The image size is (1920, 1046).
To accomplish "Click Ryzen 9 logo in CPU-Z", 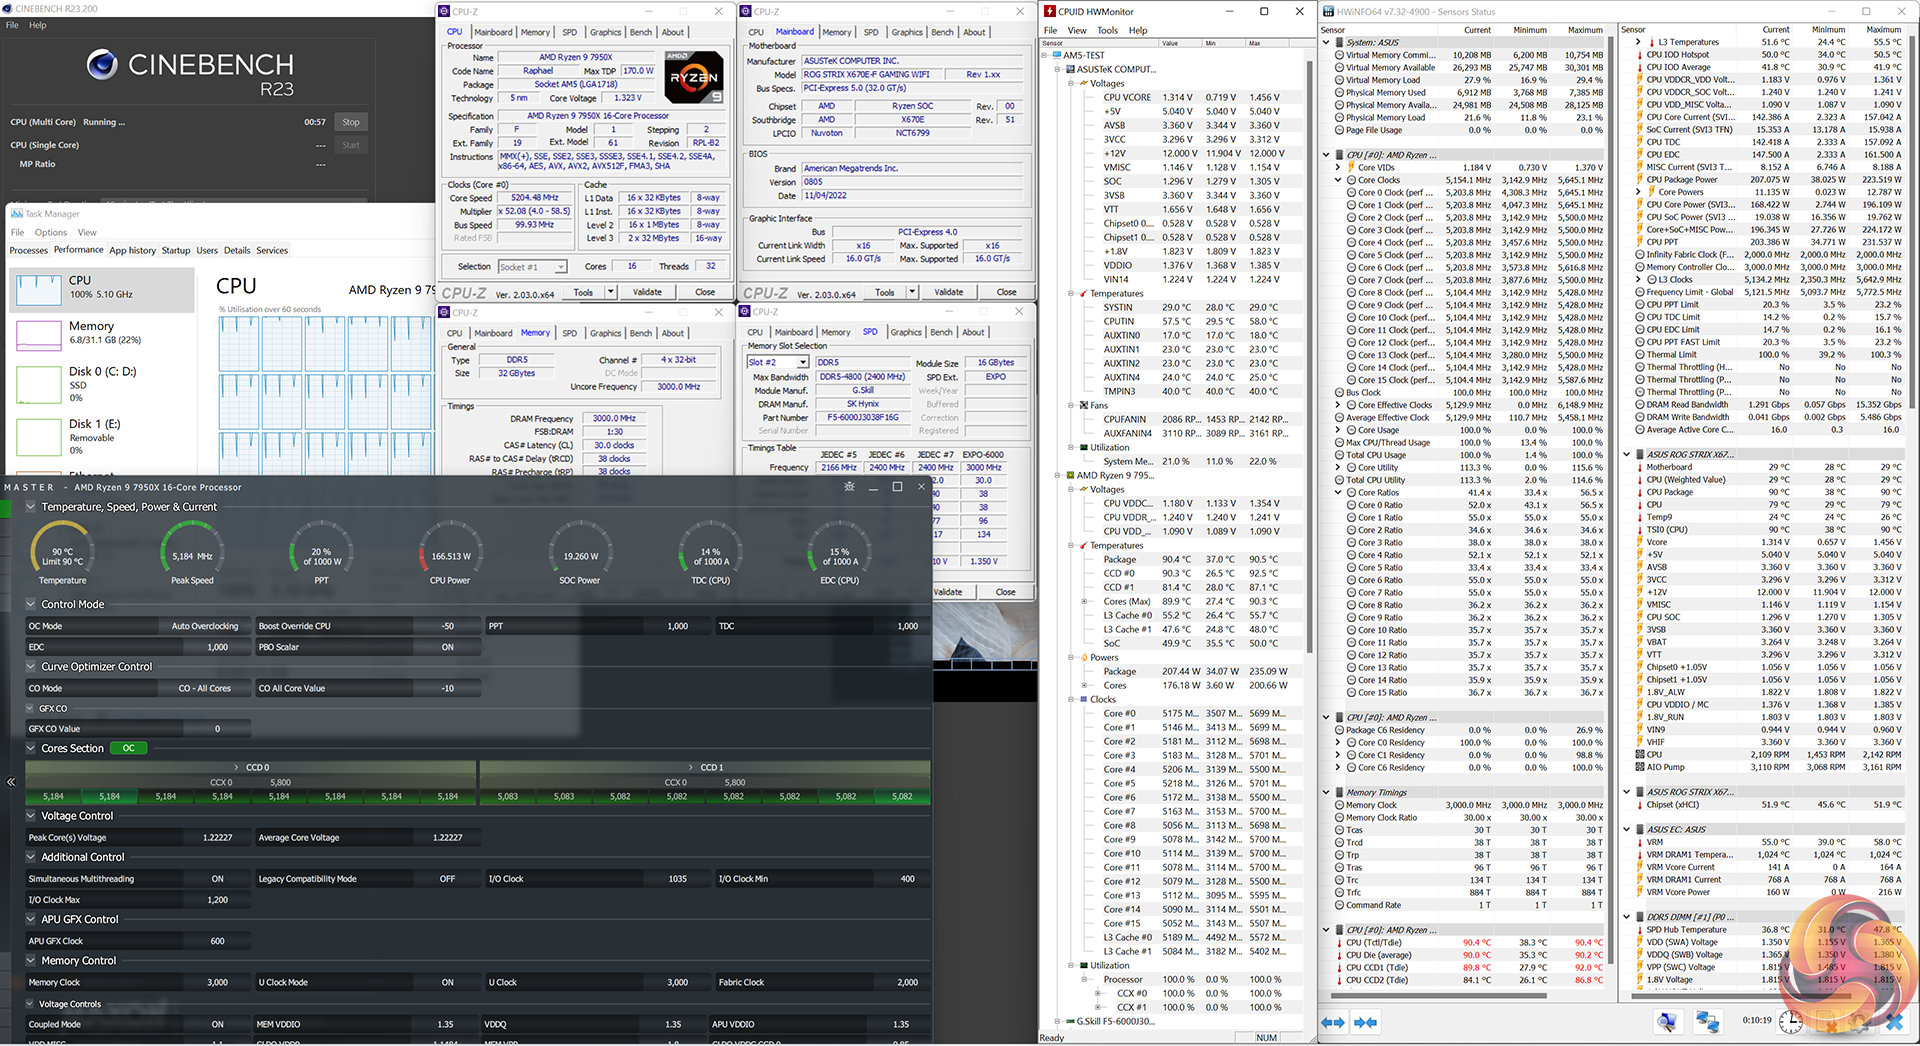I will point(693,77).
